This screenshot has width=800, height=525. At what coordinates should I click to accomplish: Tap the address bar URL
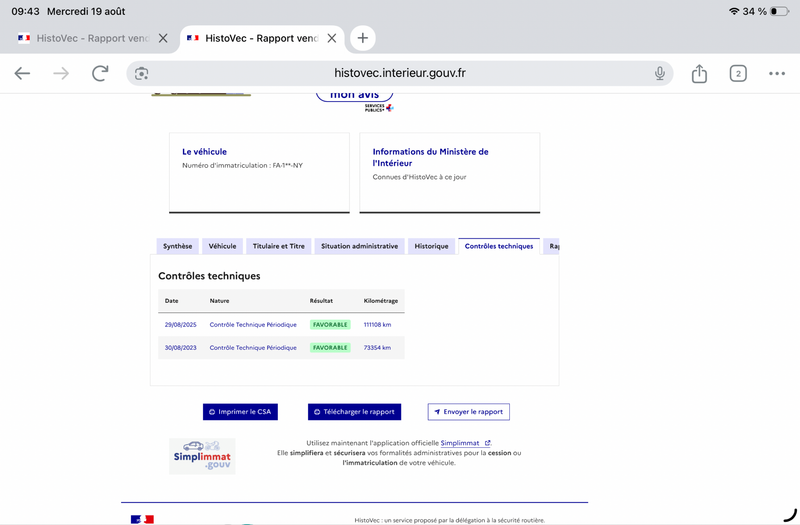[399, 73]
